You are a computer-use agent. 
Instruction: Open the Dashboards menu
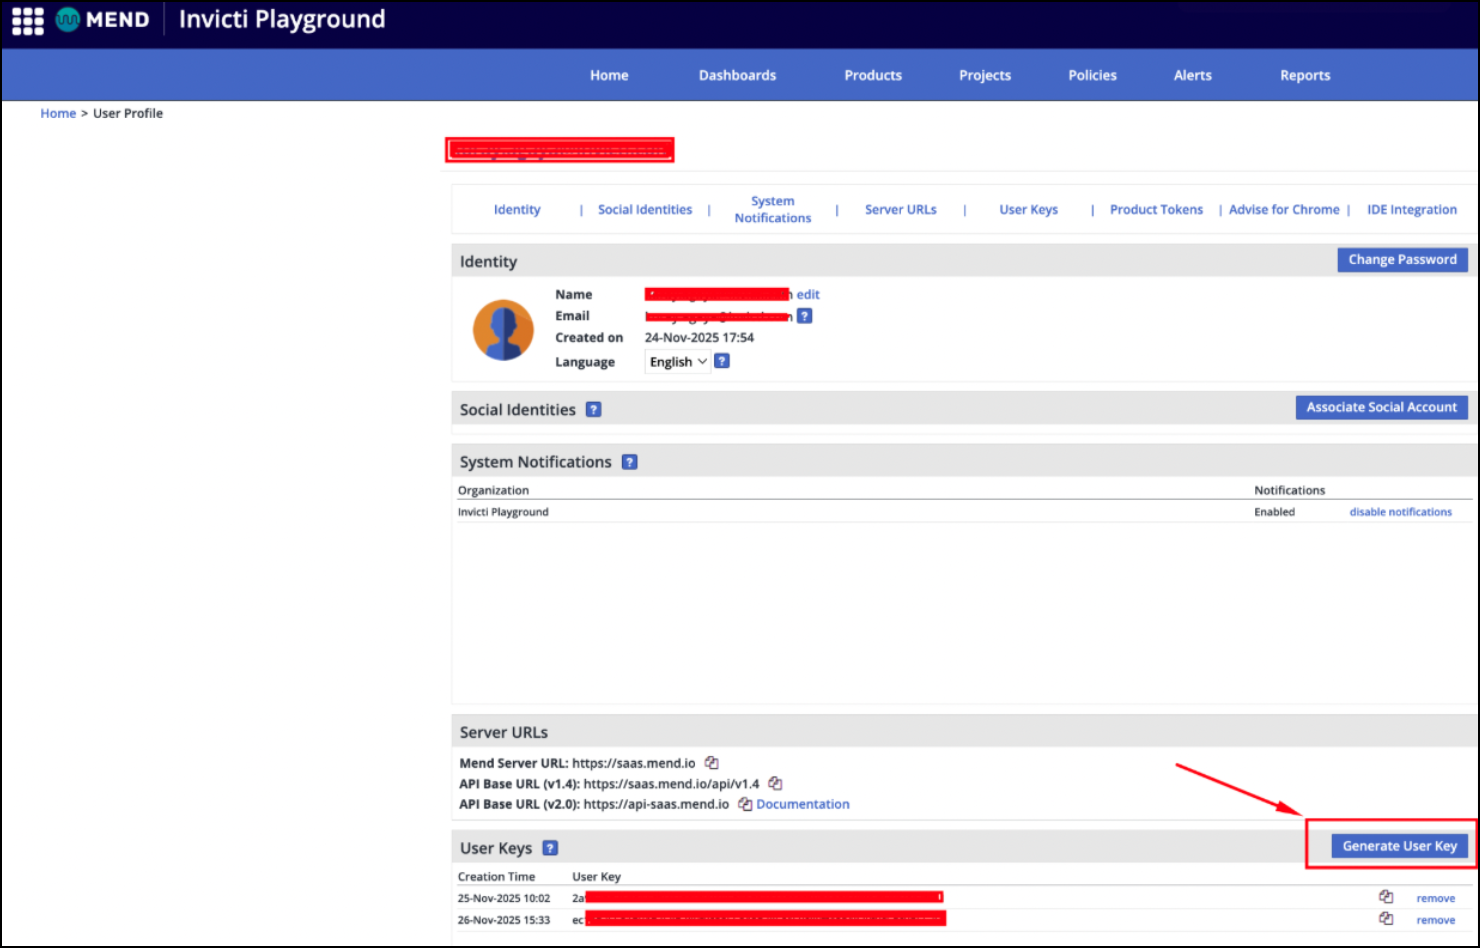(x=737, y=75)
